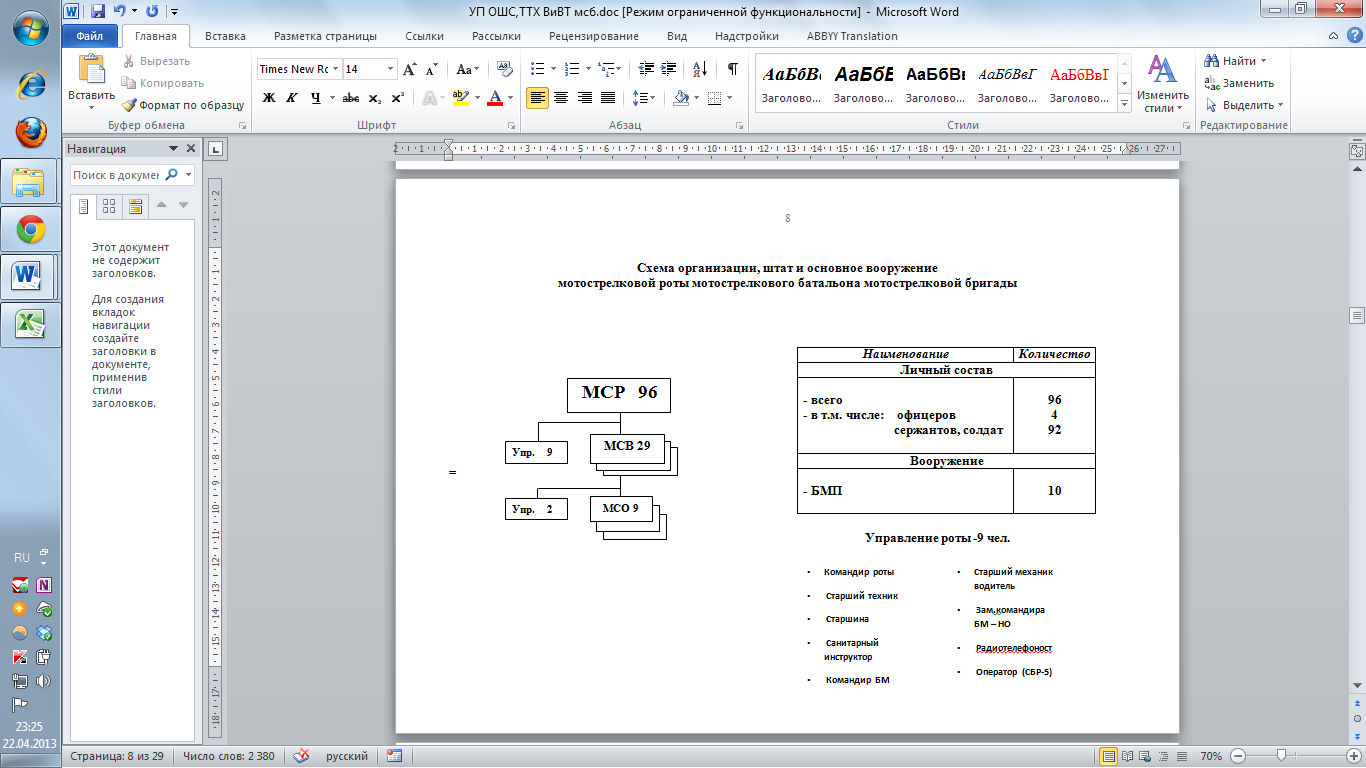Toggle subscript formatting
This screenshot has height=768, width=1366.
tap(375, 98)
